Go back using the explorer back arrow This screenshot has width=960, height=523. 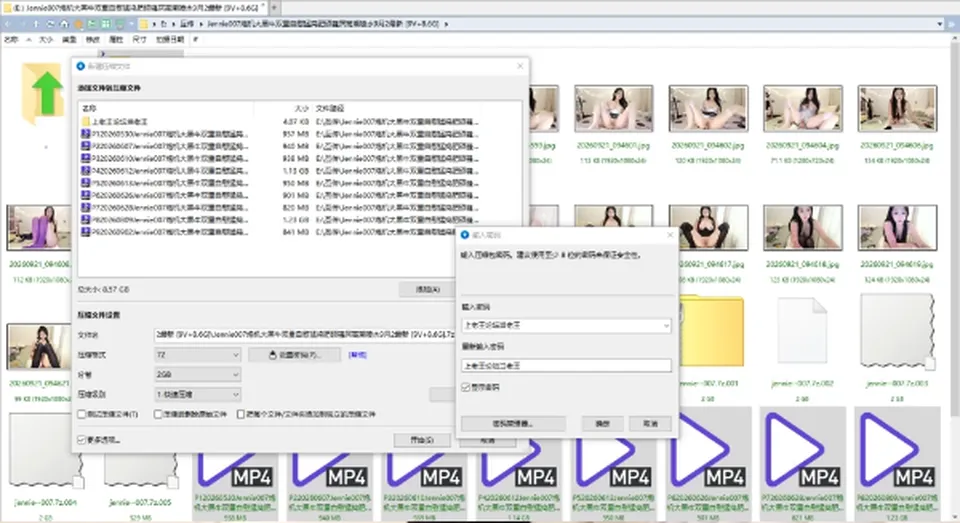[x=7, y=24]
